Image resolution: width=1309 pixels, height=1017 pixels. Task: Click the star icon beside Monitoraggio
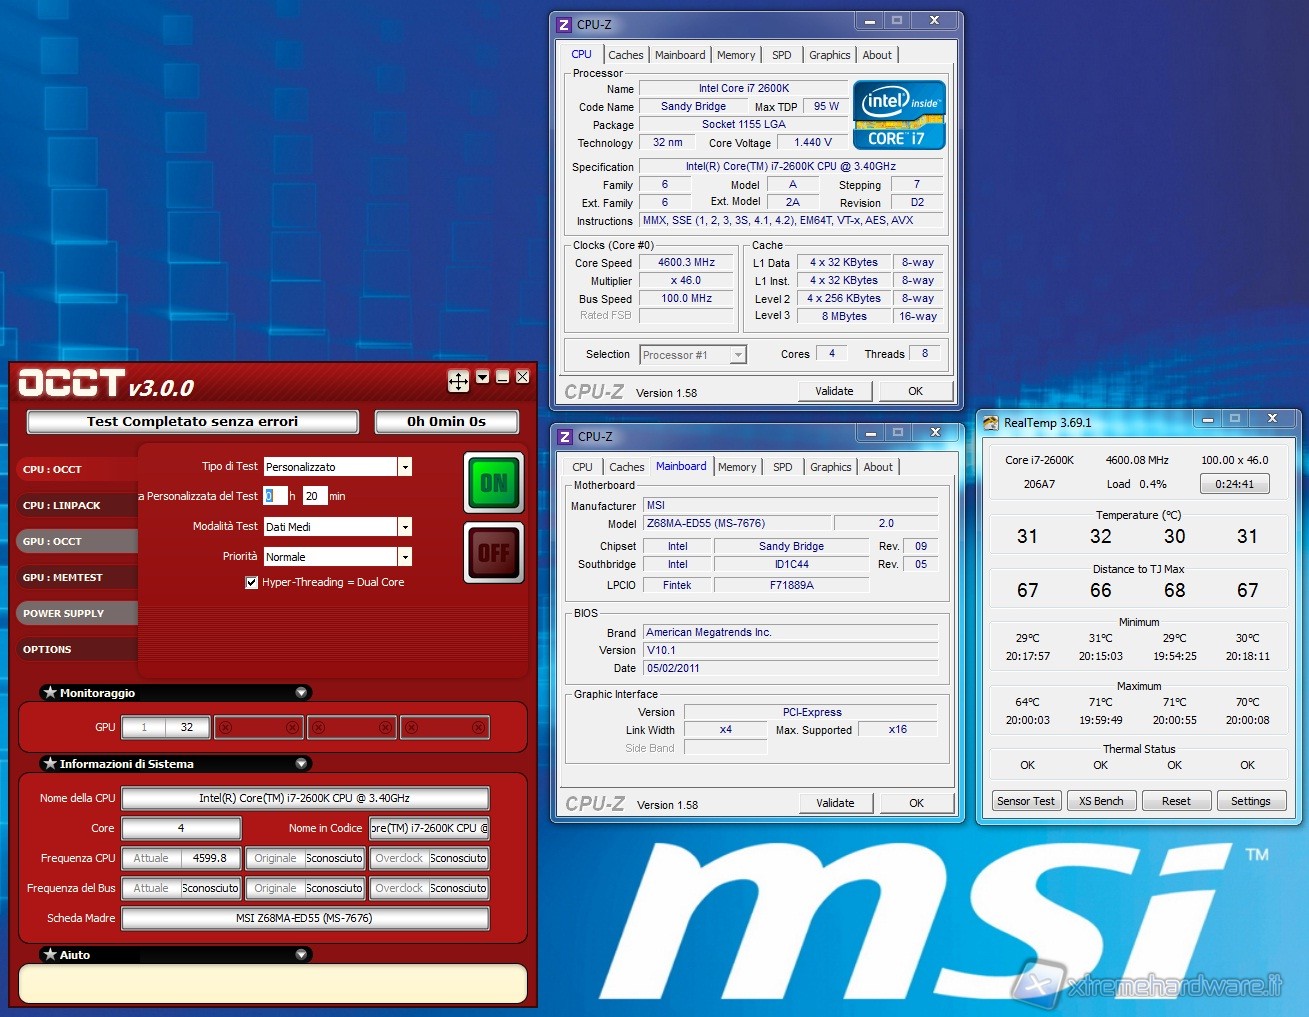[x=49, y=692]
